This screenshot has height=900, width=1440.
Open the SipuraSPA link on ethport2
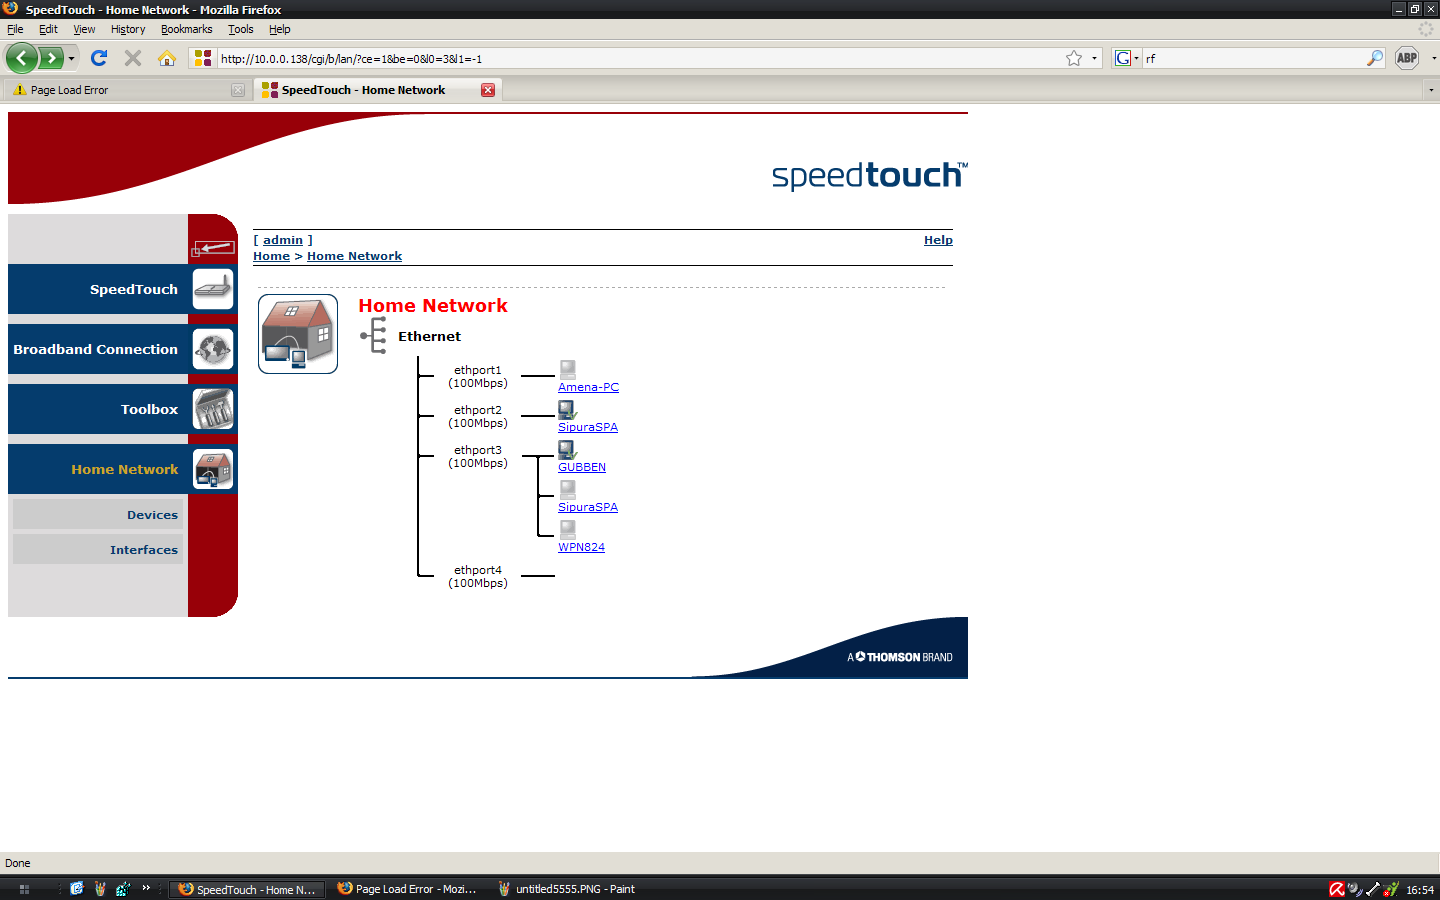588,427
